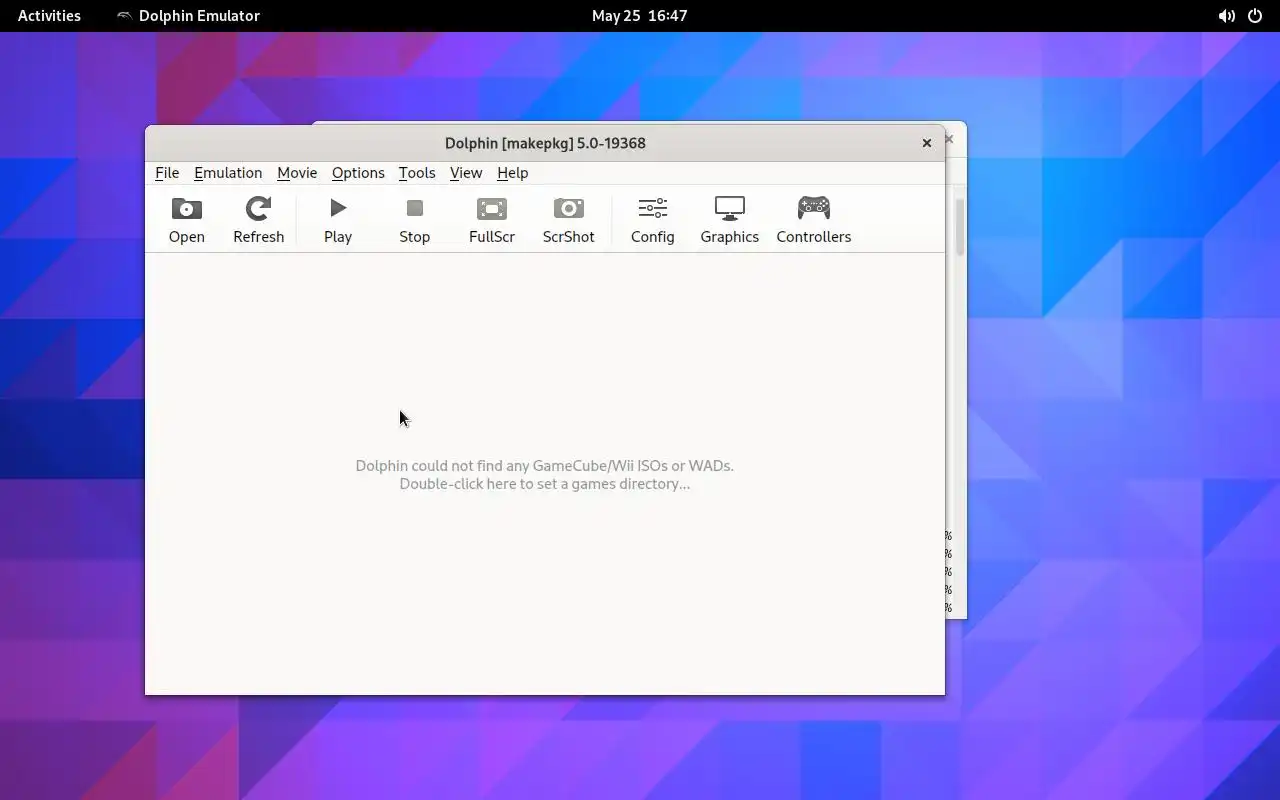Take a screenshot with ScrShot icon
The image size is (1280, 800).
(569, 208)
